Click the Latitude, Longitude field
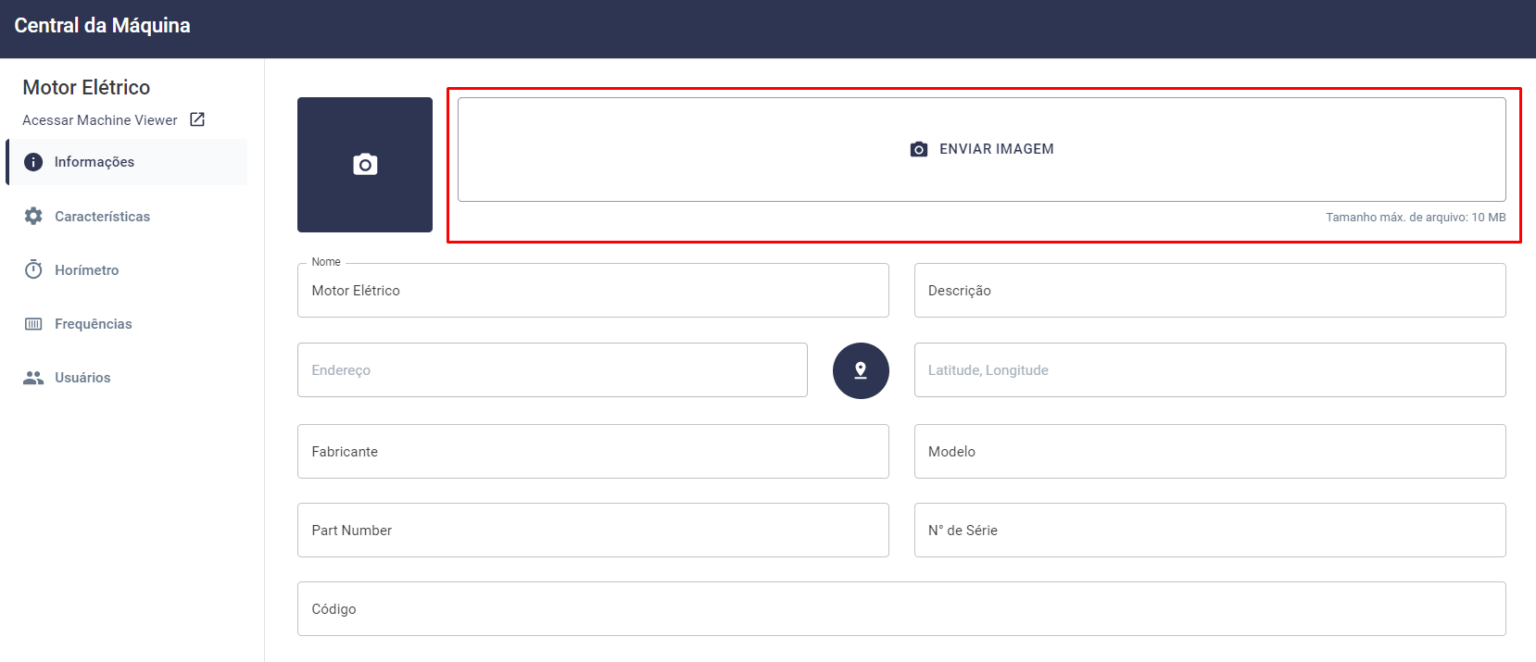 (1209, 370)
